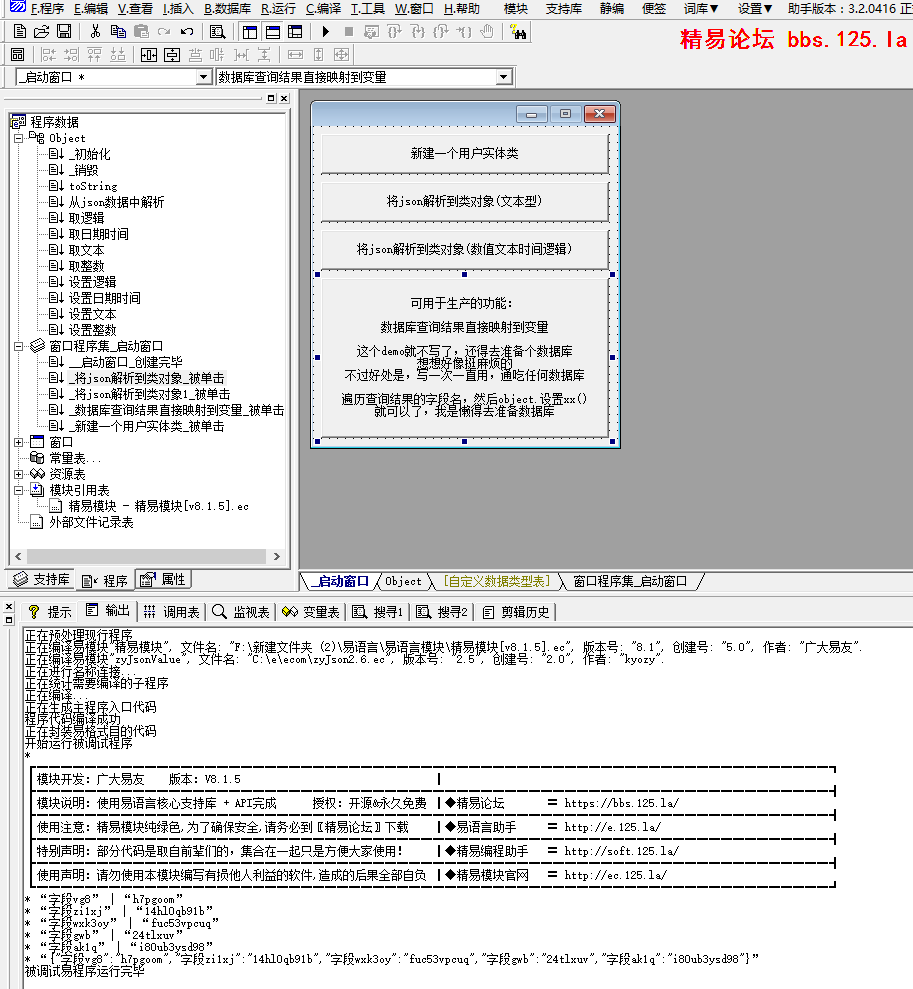Image resolution: width=913 pixels, height=989 pixels.
Task: Click the Run (play) toolbar icon
Action: [326, 32]
